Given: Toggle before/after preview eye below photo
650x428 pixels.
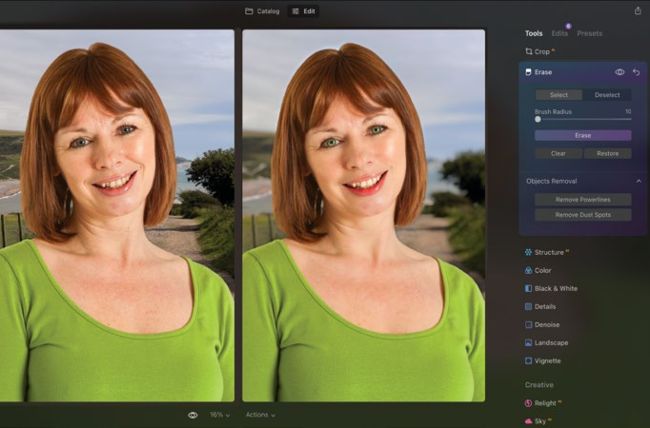Looking at the screenshot, I should (x=192, y=414).
